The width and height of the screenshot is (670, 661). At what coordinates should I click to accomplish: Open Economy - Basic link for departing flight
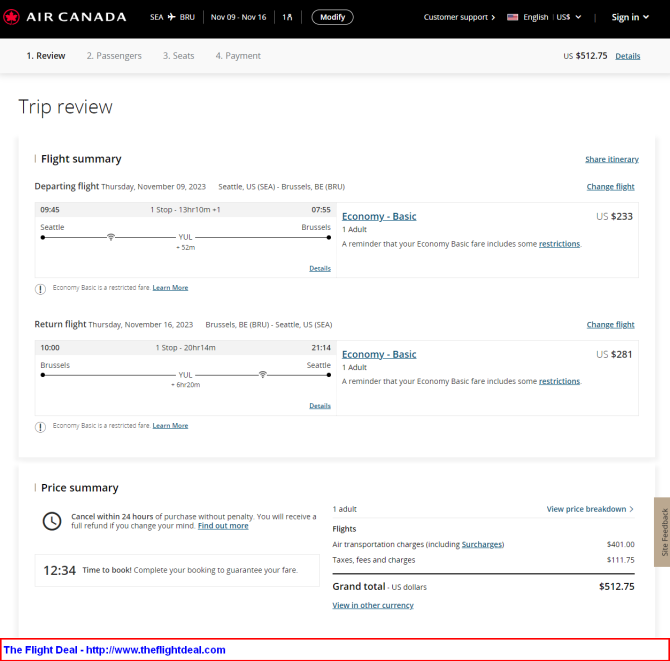coord(379,216)
